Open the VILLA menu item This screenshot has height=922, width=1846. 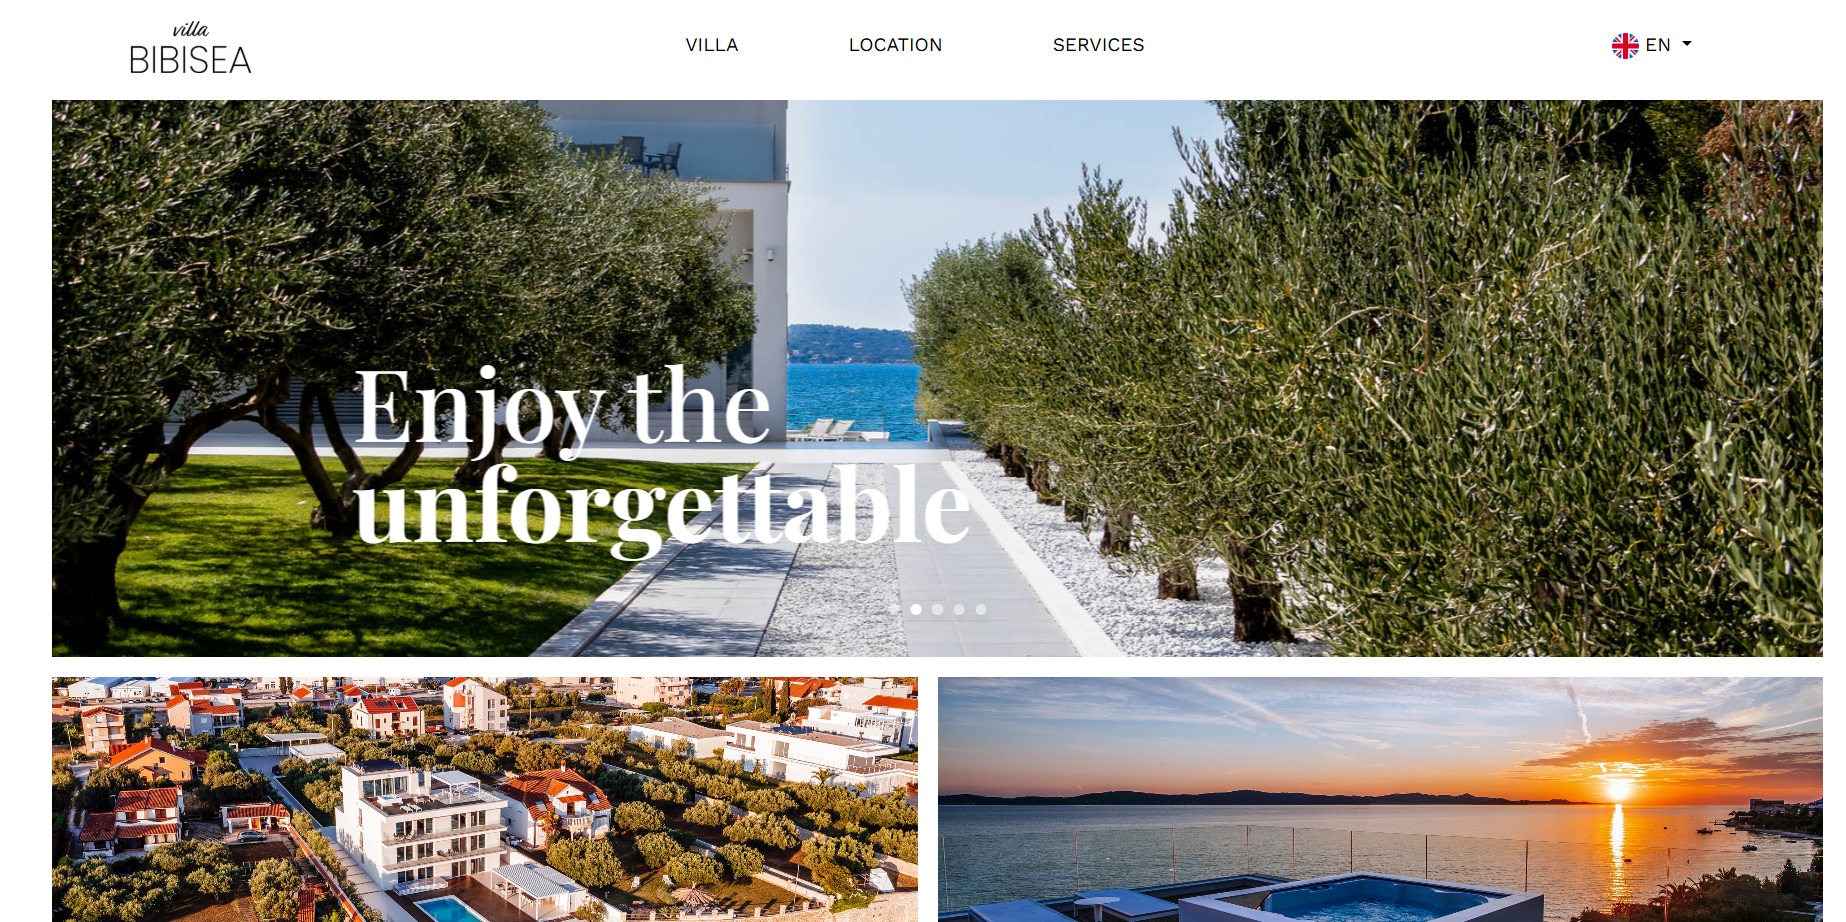(x=712, y=45)
